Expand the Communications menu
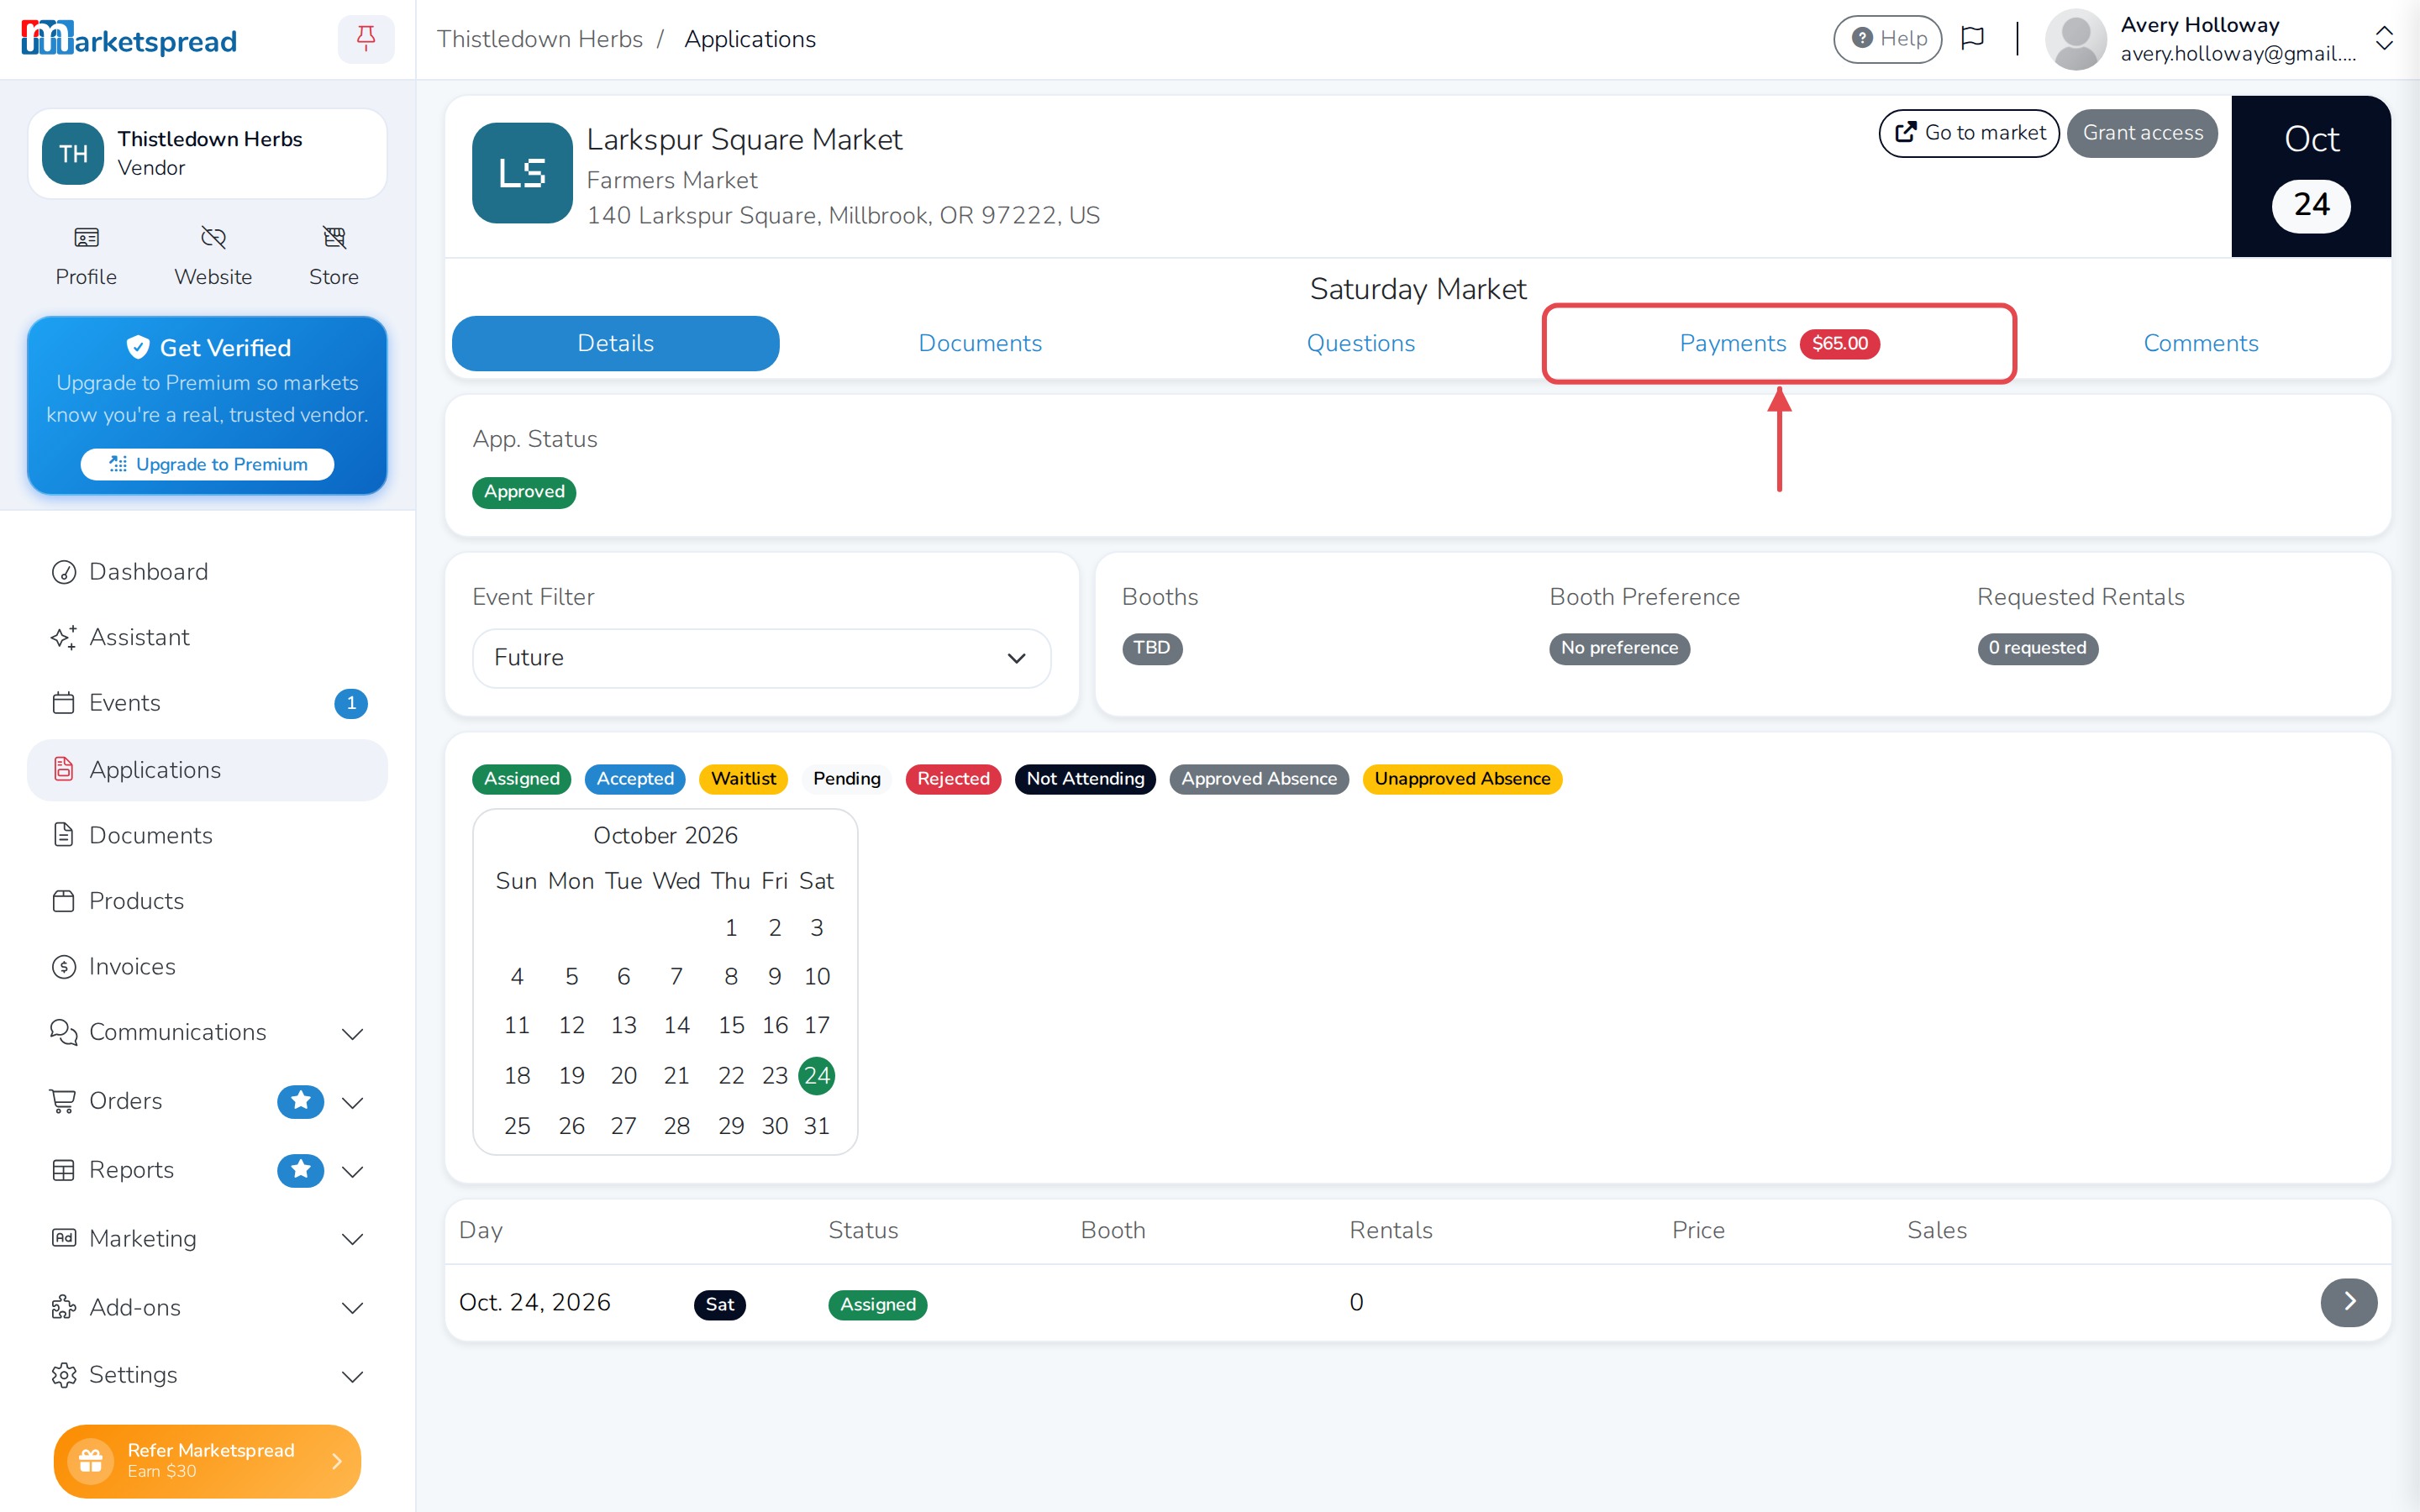 pyautogui.click(x=207, y=1032)
